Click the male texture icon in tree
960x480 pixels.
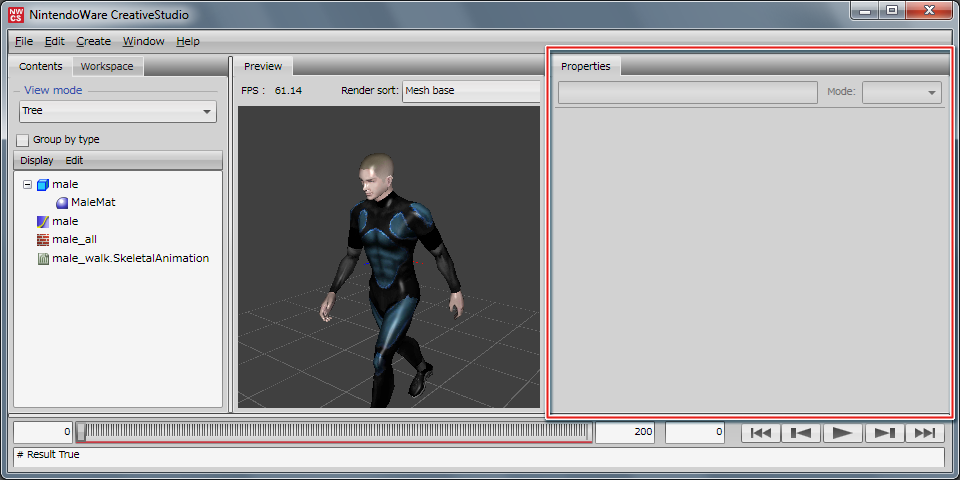point(42,221)
